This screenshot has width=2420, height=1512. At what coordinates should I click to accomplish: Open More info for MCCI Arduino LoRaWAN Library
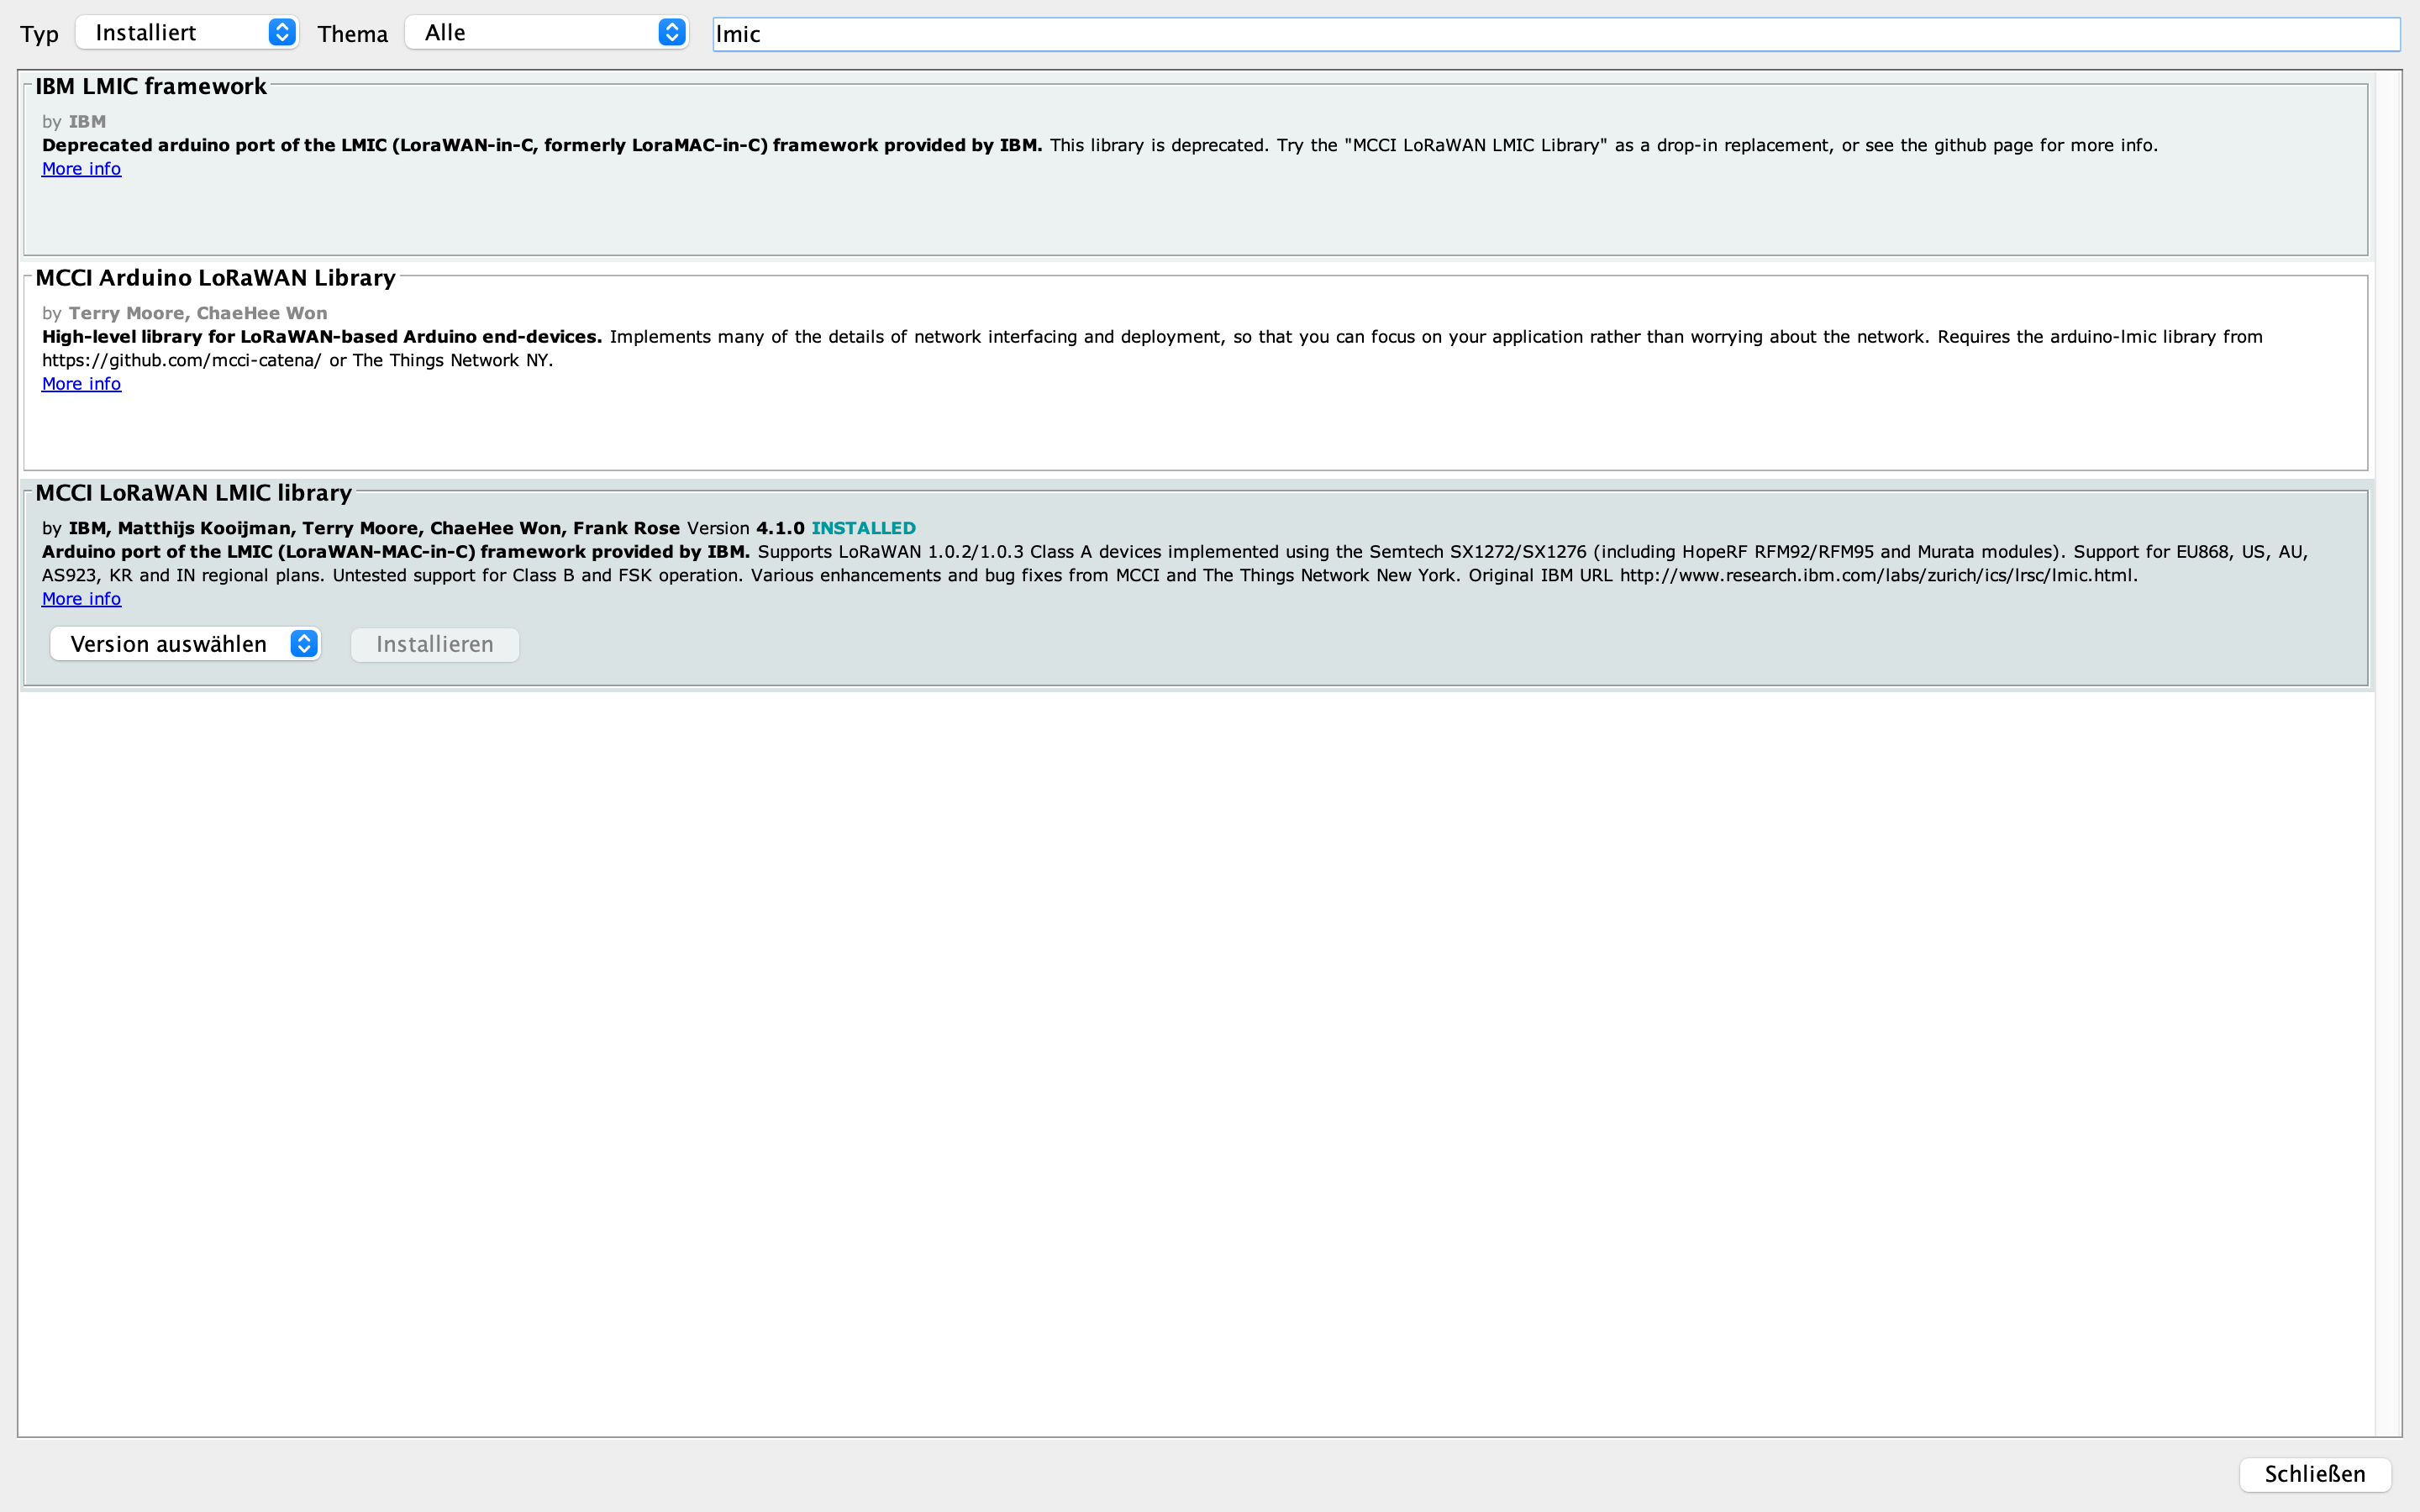[81, 384]
